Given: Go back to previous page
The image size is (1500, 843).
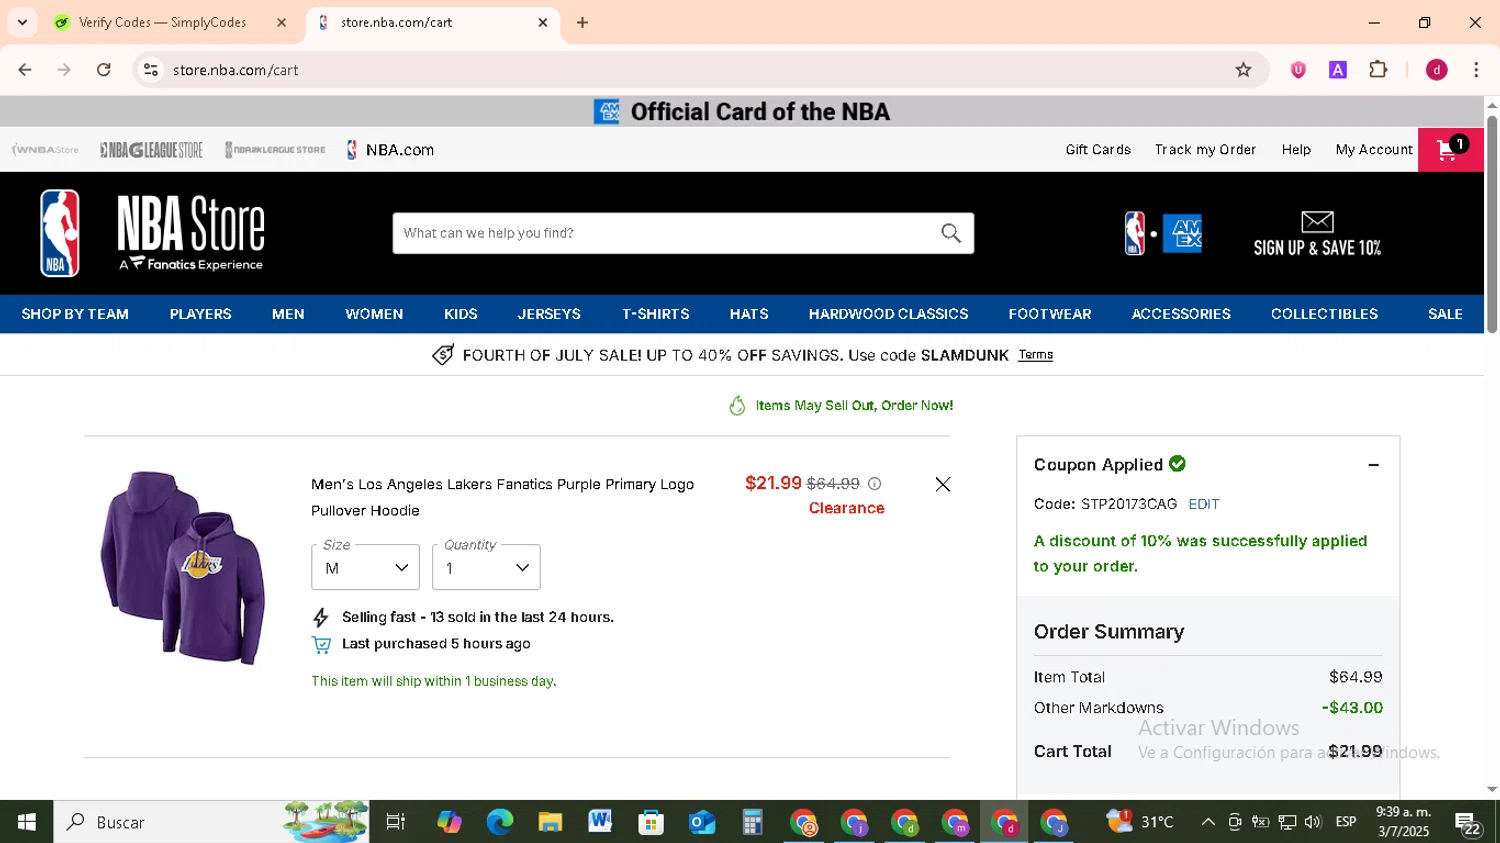Looking at the screenshot, I should pos(25,70).
